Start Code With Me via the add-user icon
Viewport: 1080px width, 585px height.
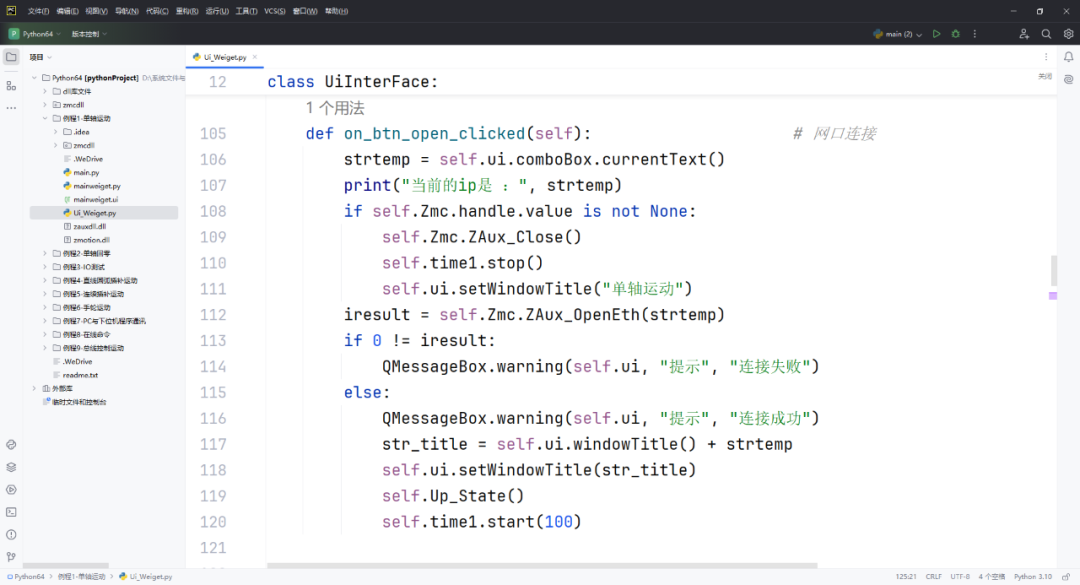point(1022,33)
